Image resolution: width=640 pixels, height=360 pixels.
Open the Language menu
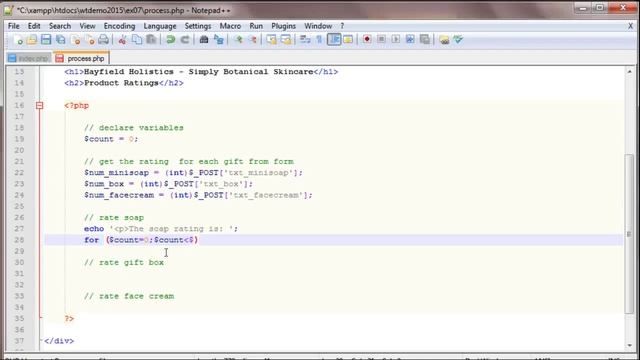point(160,26)
